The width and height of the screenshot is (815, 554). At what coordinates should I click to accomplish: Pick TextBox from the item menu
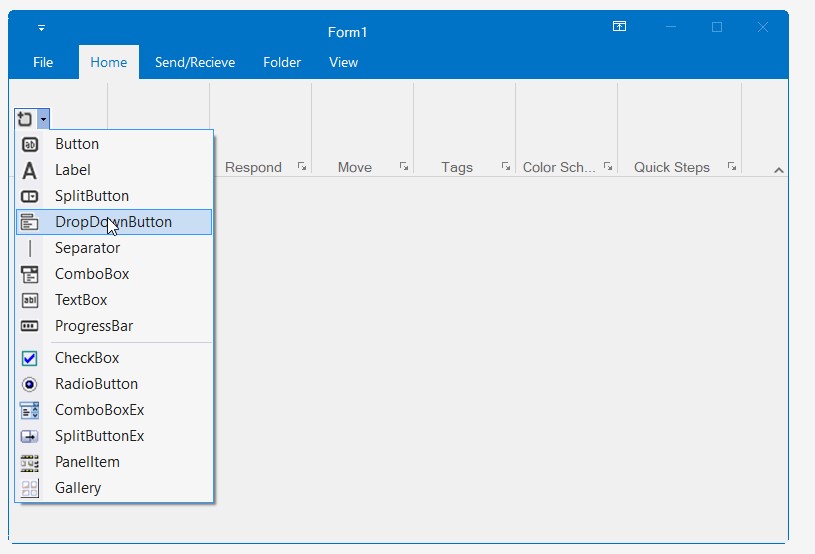point(114,300)
